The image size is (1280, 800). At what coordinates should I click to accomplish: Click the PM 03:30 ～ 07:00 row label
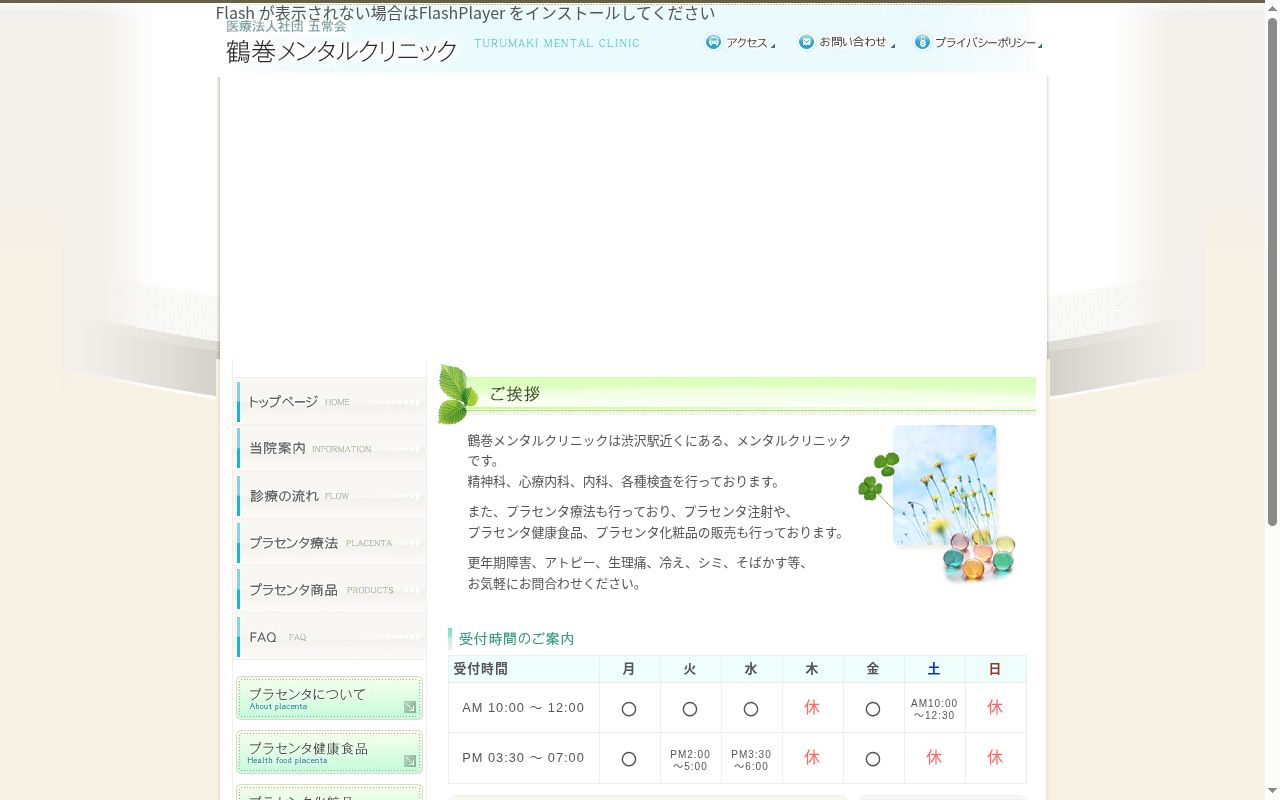[x=523, y=758]
